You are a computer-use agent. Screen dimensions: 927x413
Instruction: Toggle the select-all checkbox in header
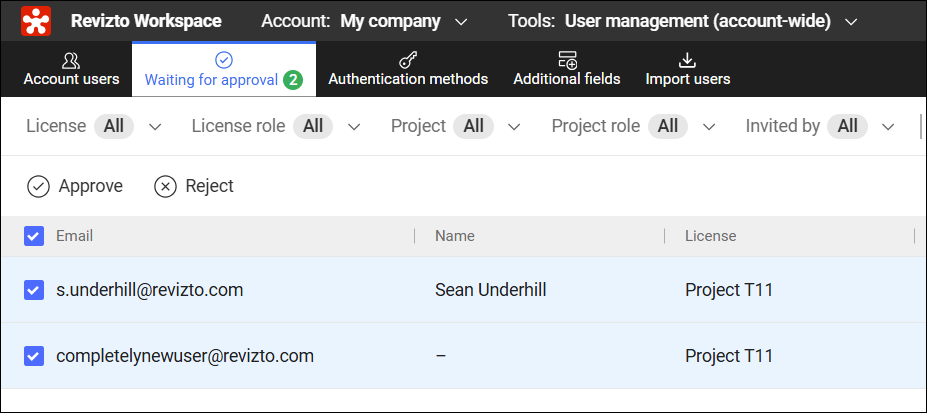click(34, 236)
